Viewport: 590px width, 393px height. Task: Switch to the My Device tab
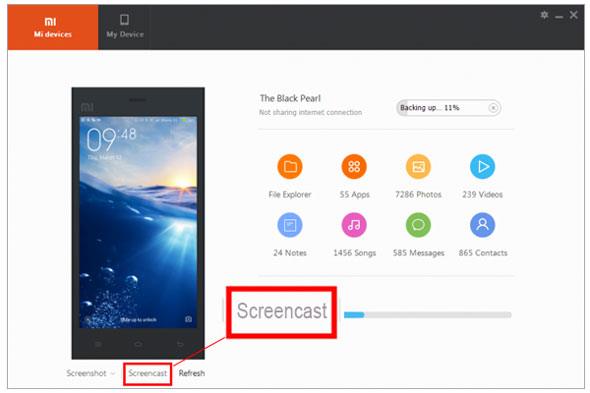[x=125, y=27]
